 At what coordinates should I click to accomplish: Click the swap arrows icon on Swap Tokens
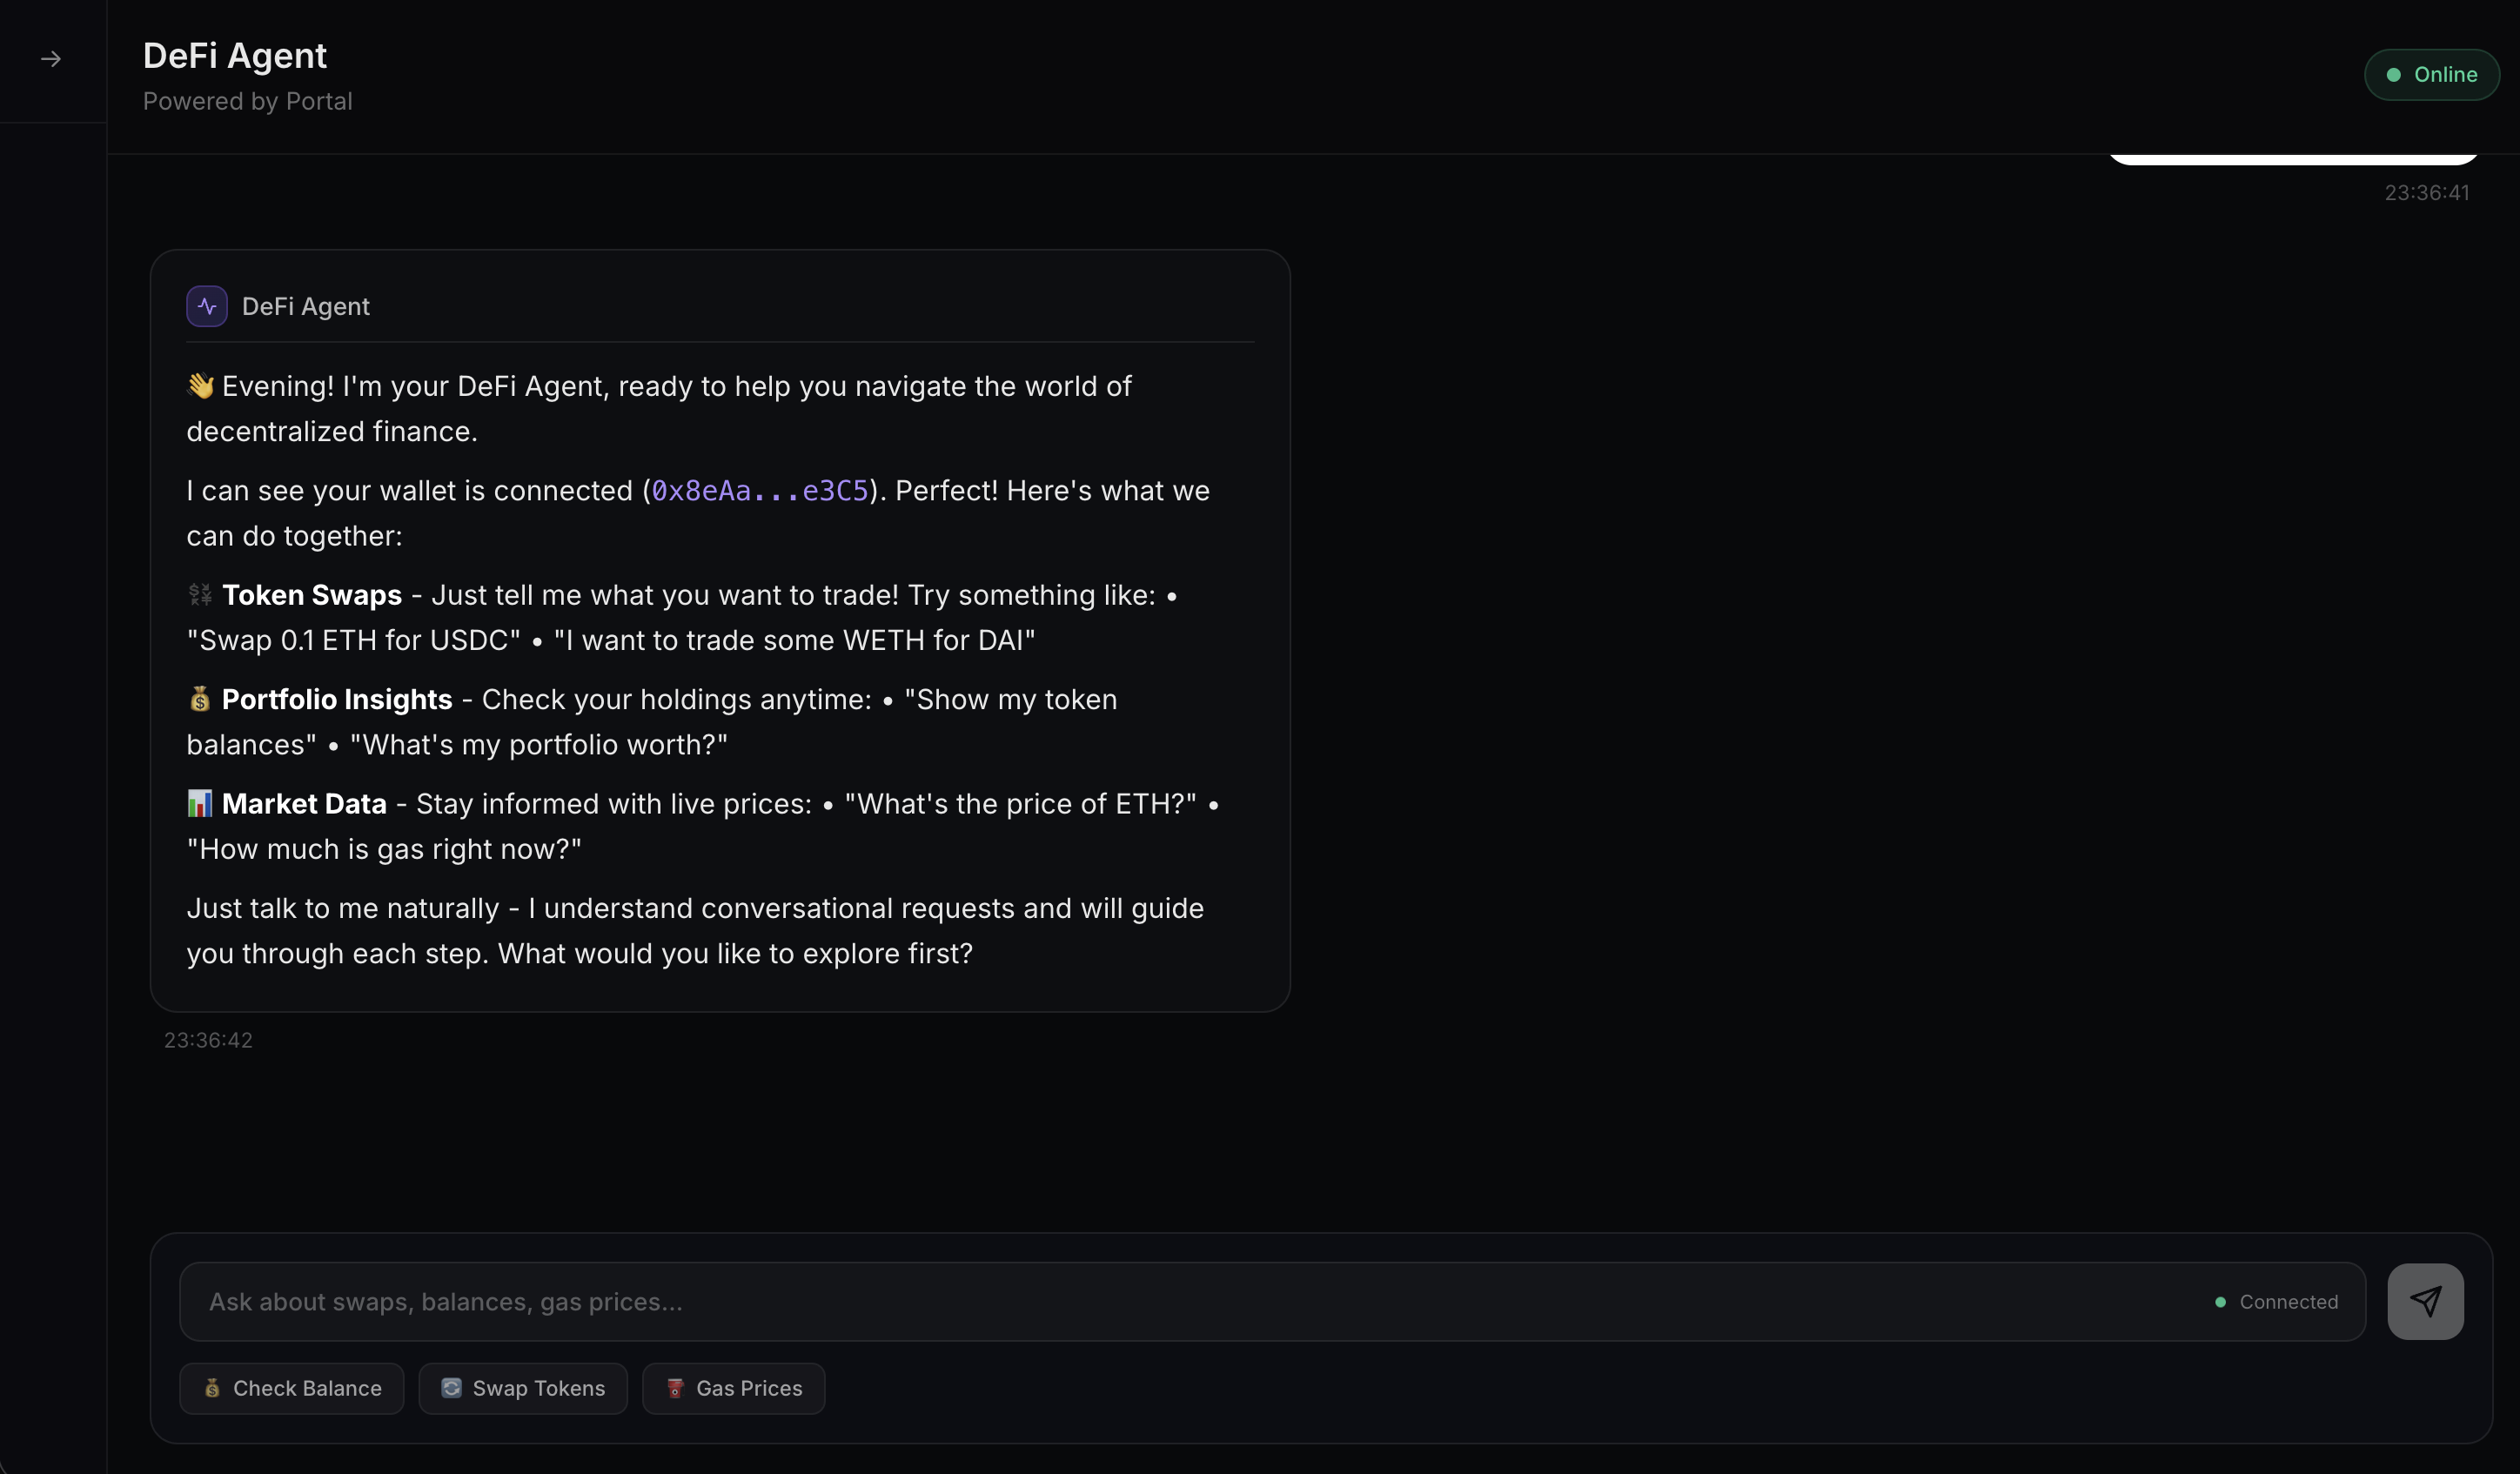coord(452,1388)
